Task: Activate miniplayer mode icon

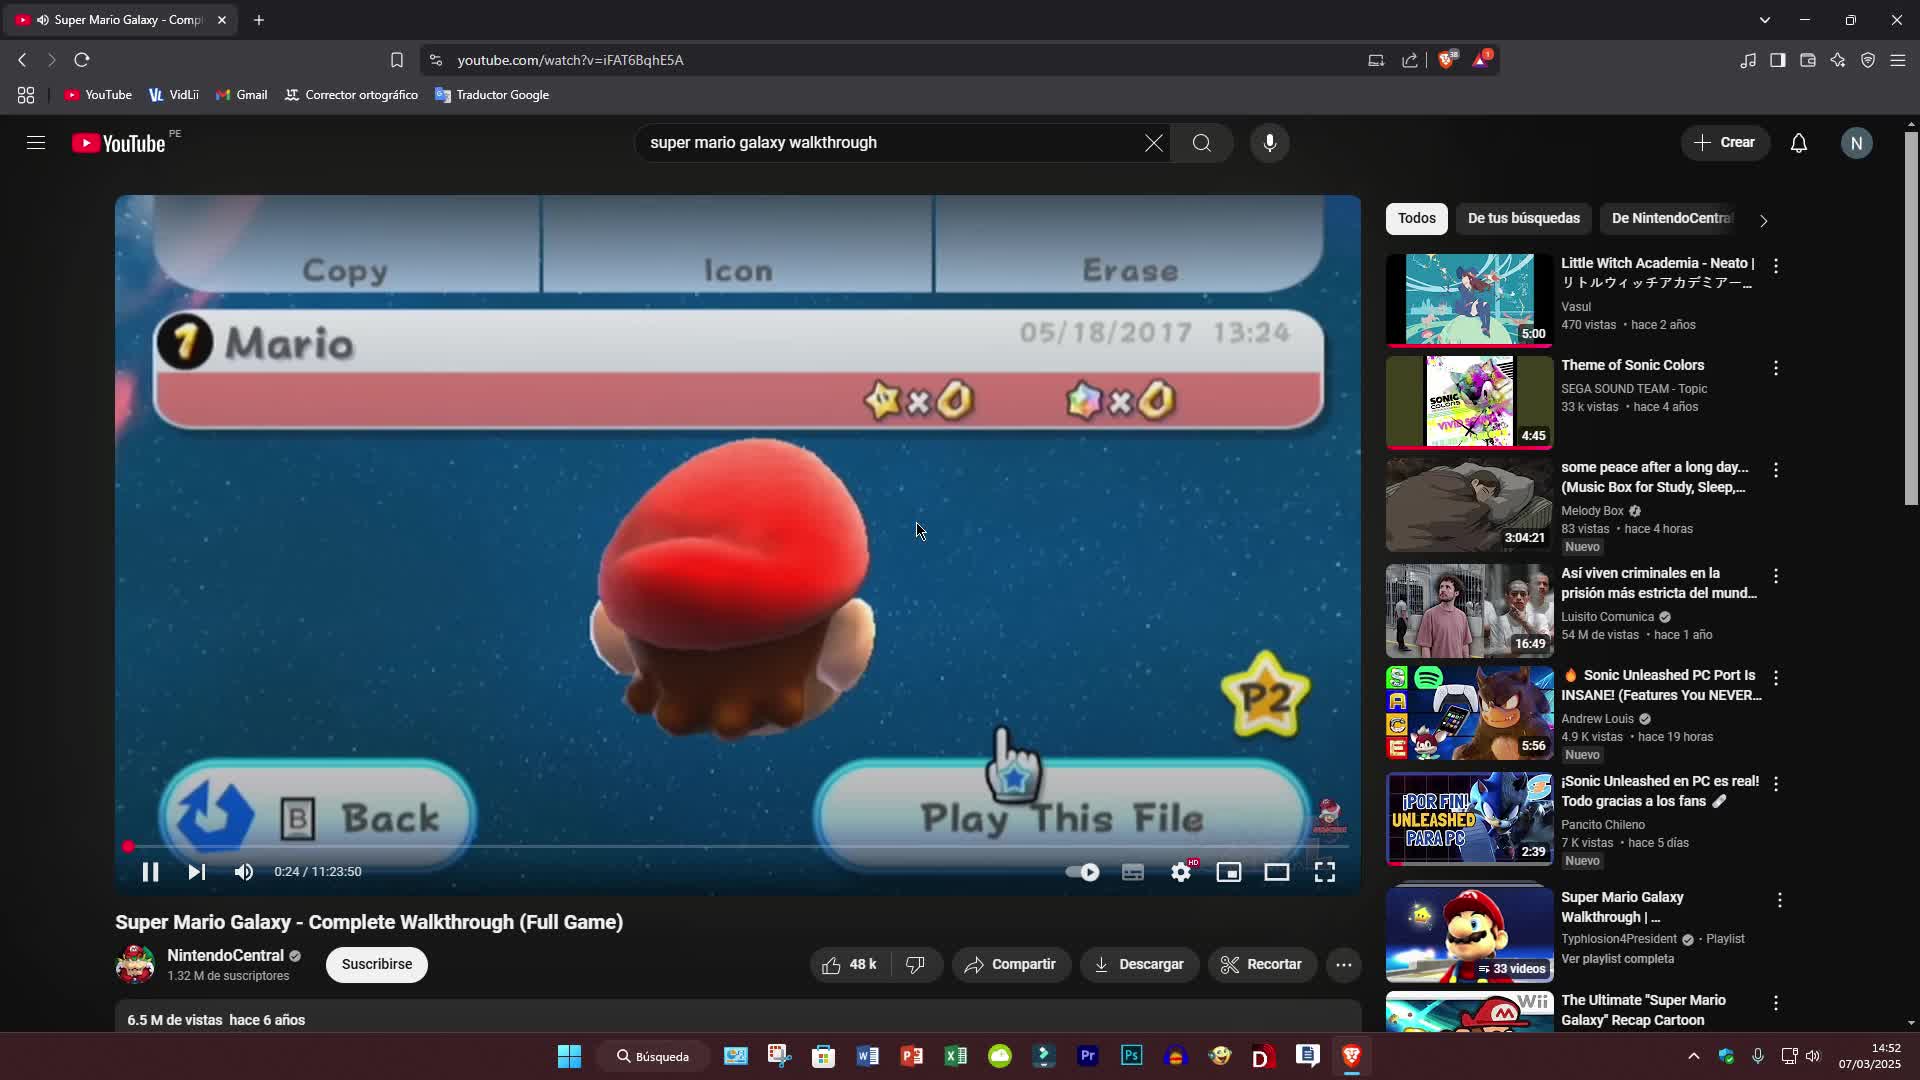Action: pyautogui.click(x=1229, y=872)
